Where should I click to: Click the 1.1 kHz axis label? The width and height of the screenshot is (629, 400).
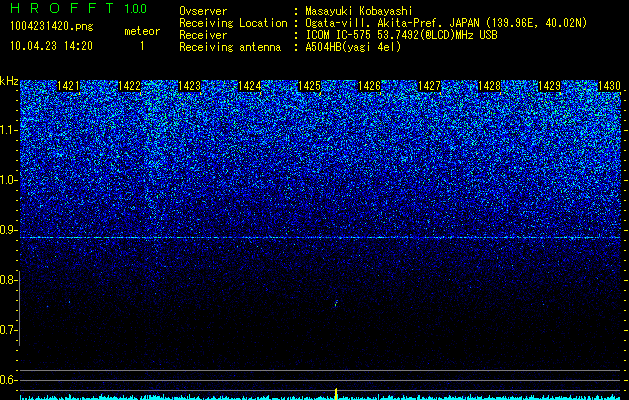point(9,130)
